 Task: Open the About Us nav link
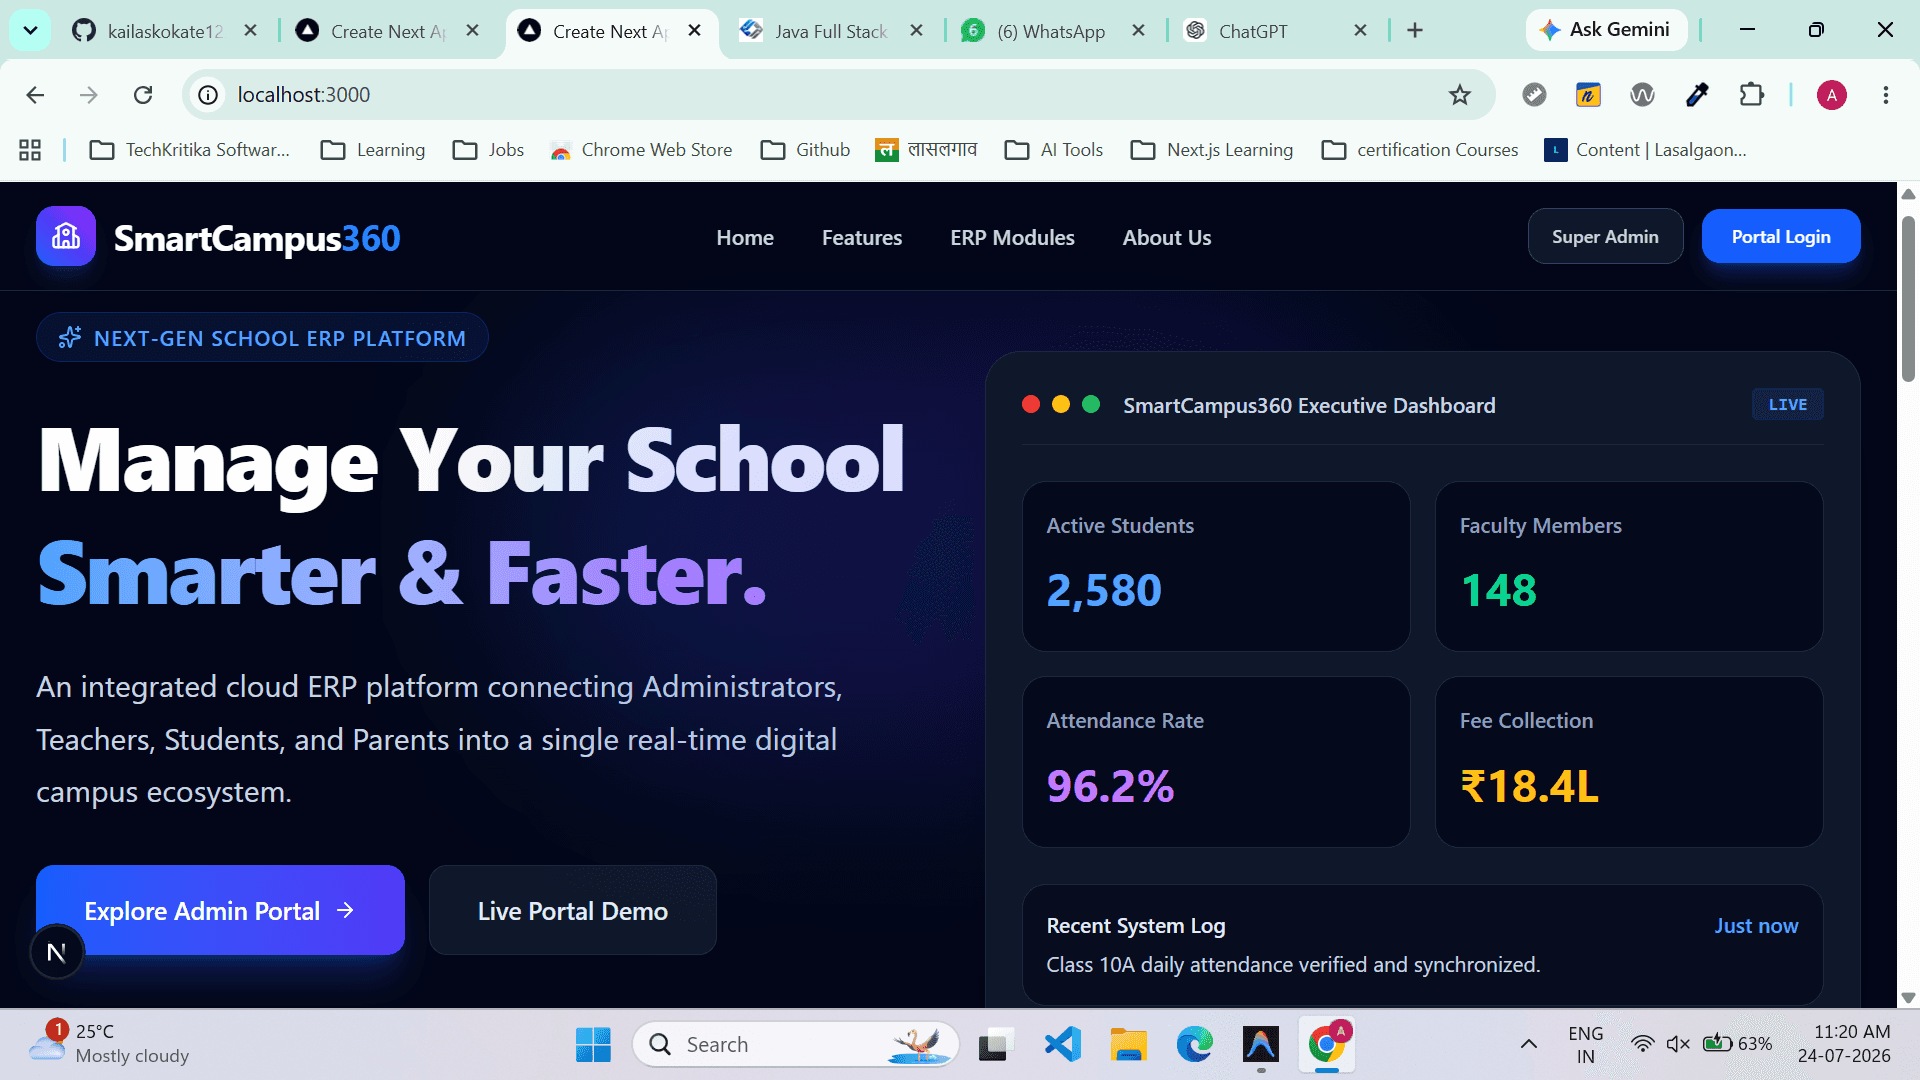click(1167, 238)
